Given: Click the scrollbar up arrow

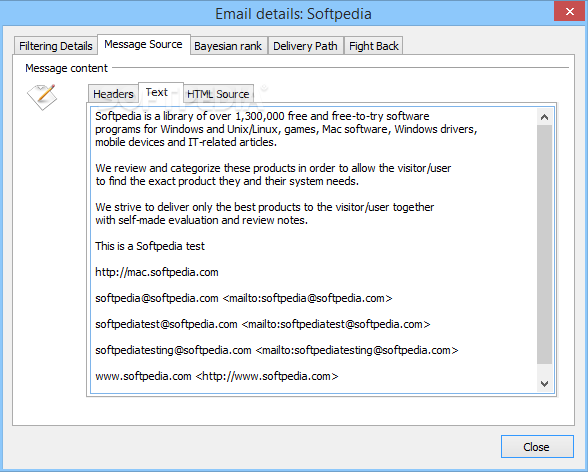Looking at the screenshot, I should click(x=544, y=117).
